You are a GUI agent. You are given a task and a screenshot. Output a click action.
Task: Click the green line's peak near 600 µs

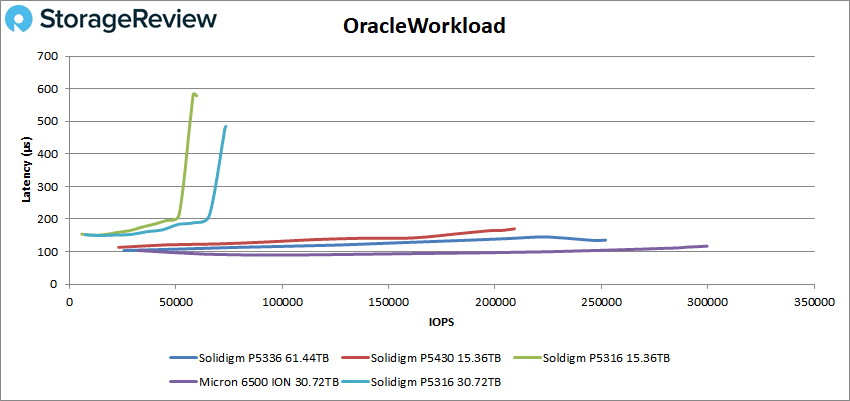[194, 94]
